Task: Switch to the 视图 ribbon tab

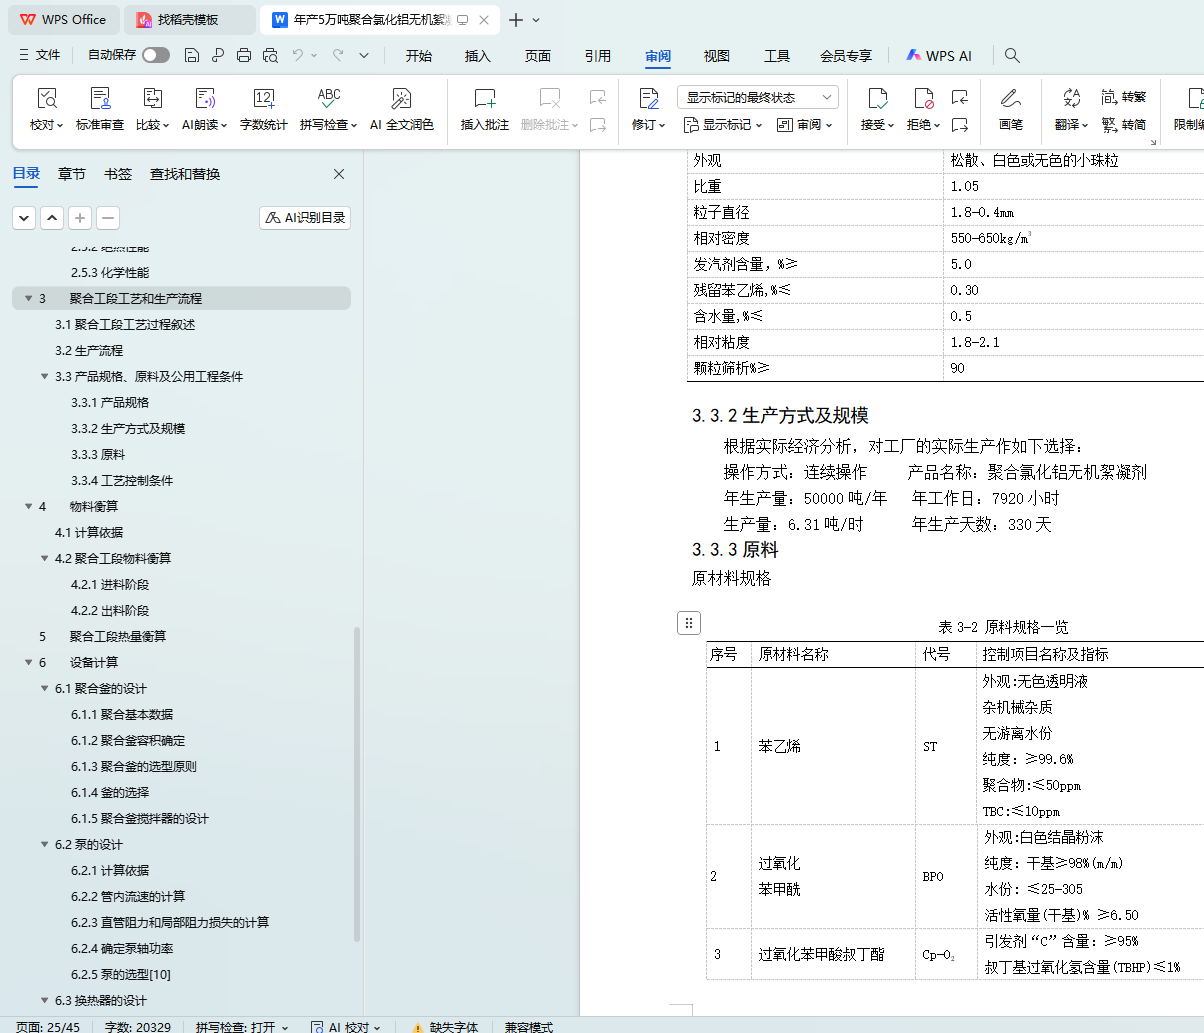Action: pos(716,56)
